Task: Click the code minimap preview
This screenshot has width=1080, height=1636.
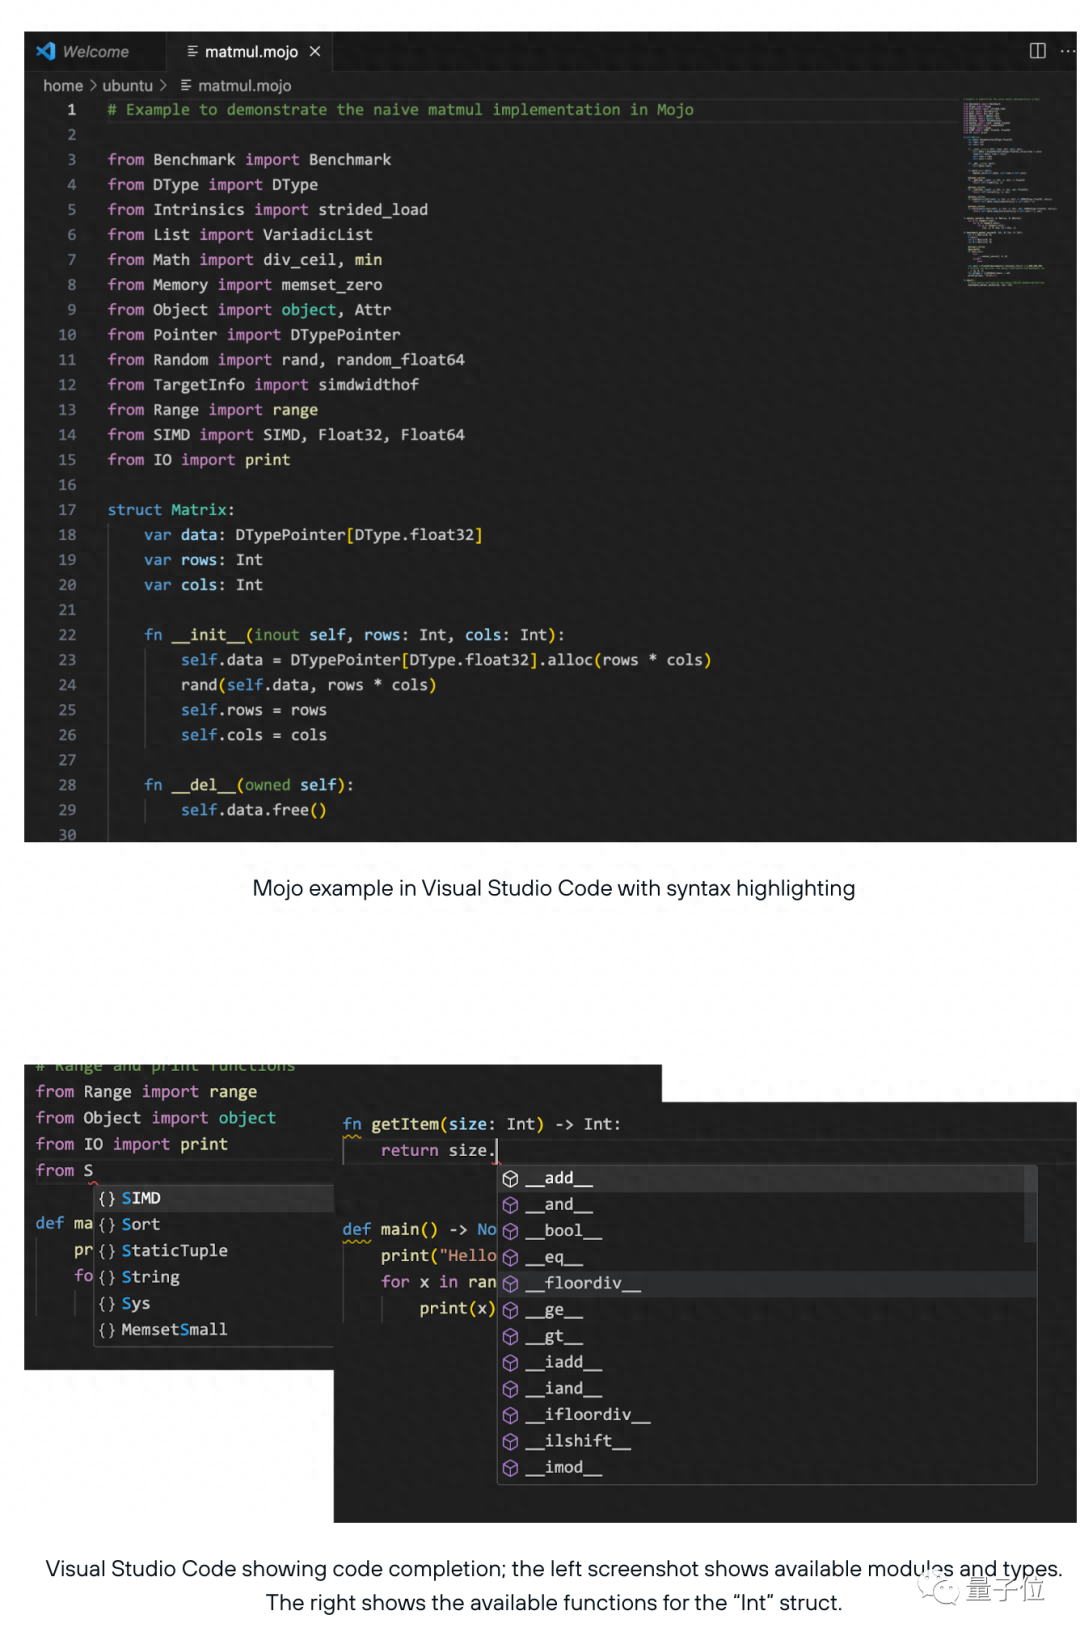Action: 1003,190
